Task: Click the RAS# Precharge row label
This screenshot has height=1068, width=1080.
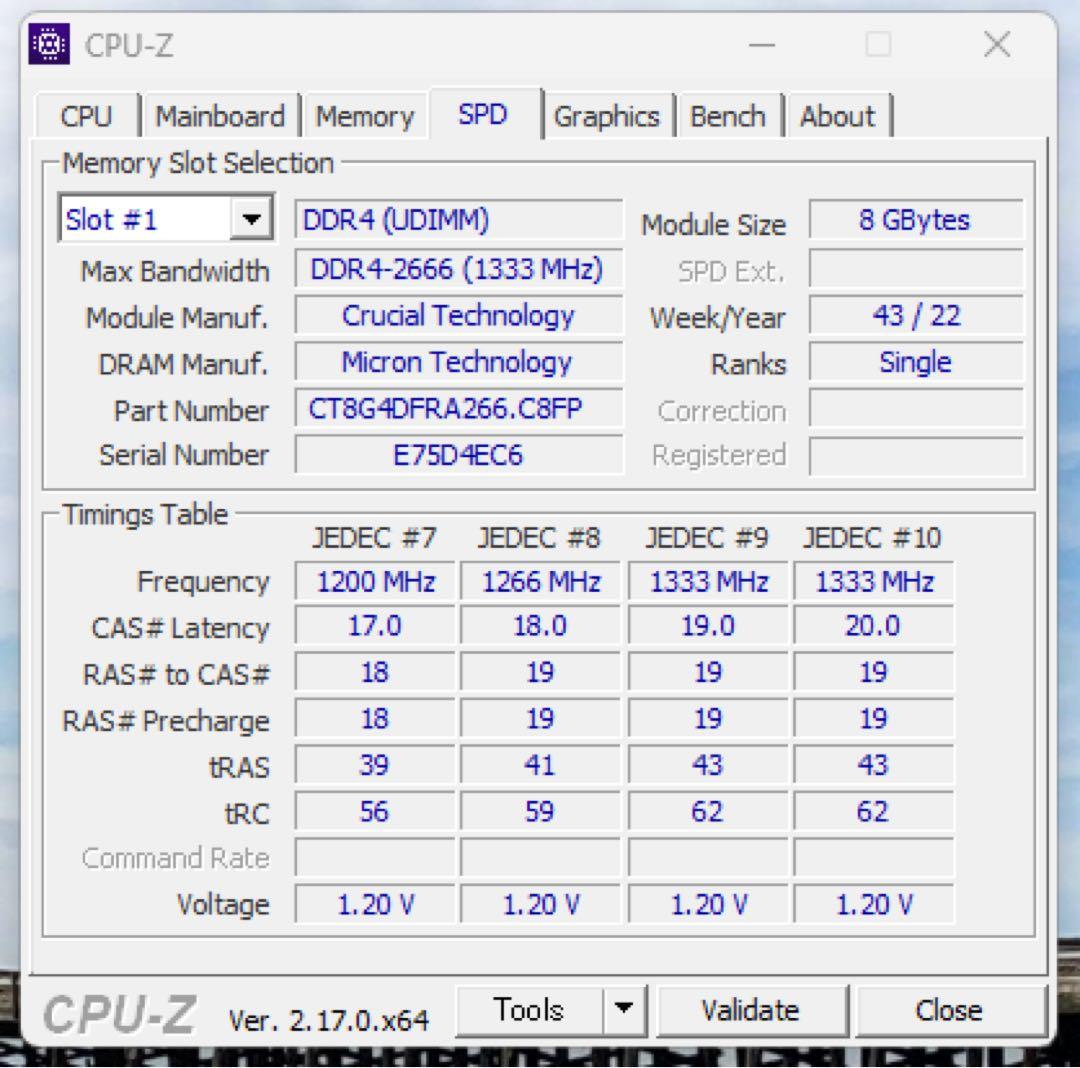Action: (166, 722)
